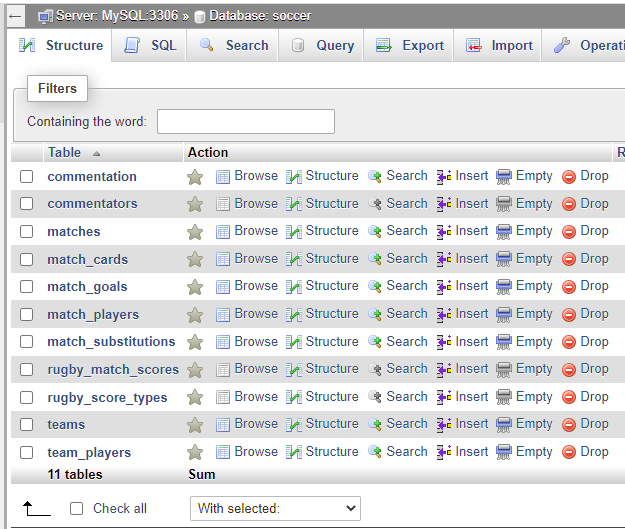Click the Empty icon for teams table

504,424
